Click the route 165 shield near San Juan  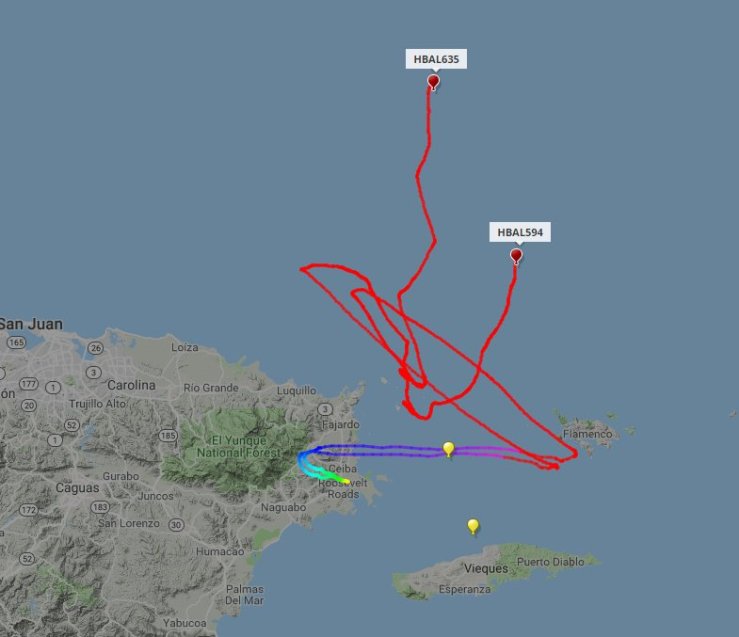[16, 343]
